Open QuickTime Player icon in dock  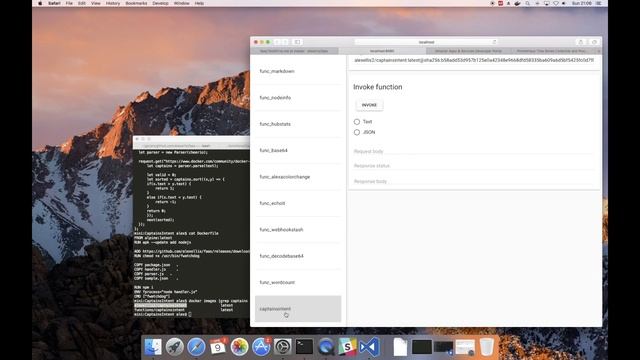326,347
